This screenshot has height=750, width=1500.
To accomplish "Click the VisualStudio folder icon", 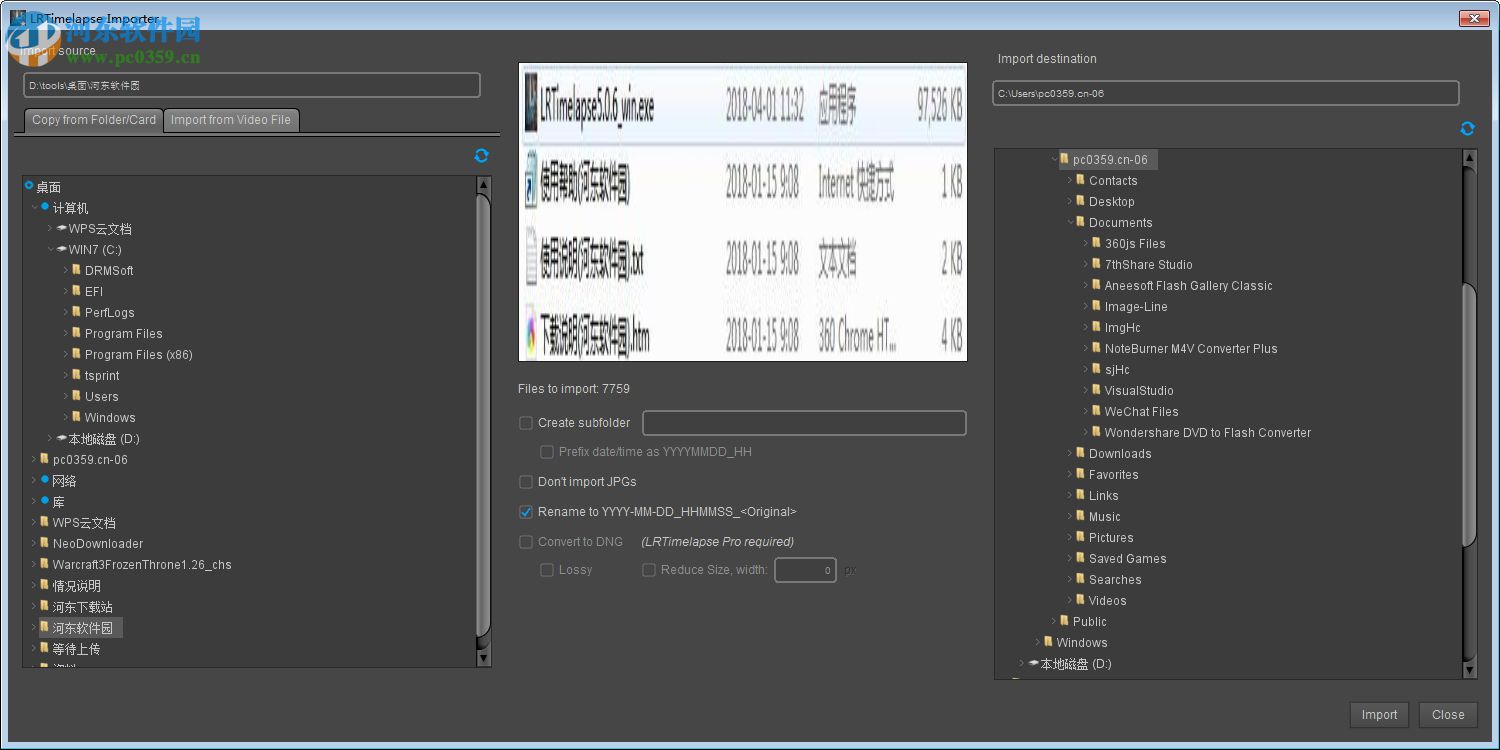I will tap(1097, 390).
